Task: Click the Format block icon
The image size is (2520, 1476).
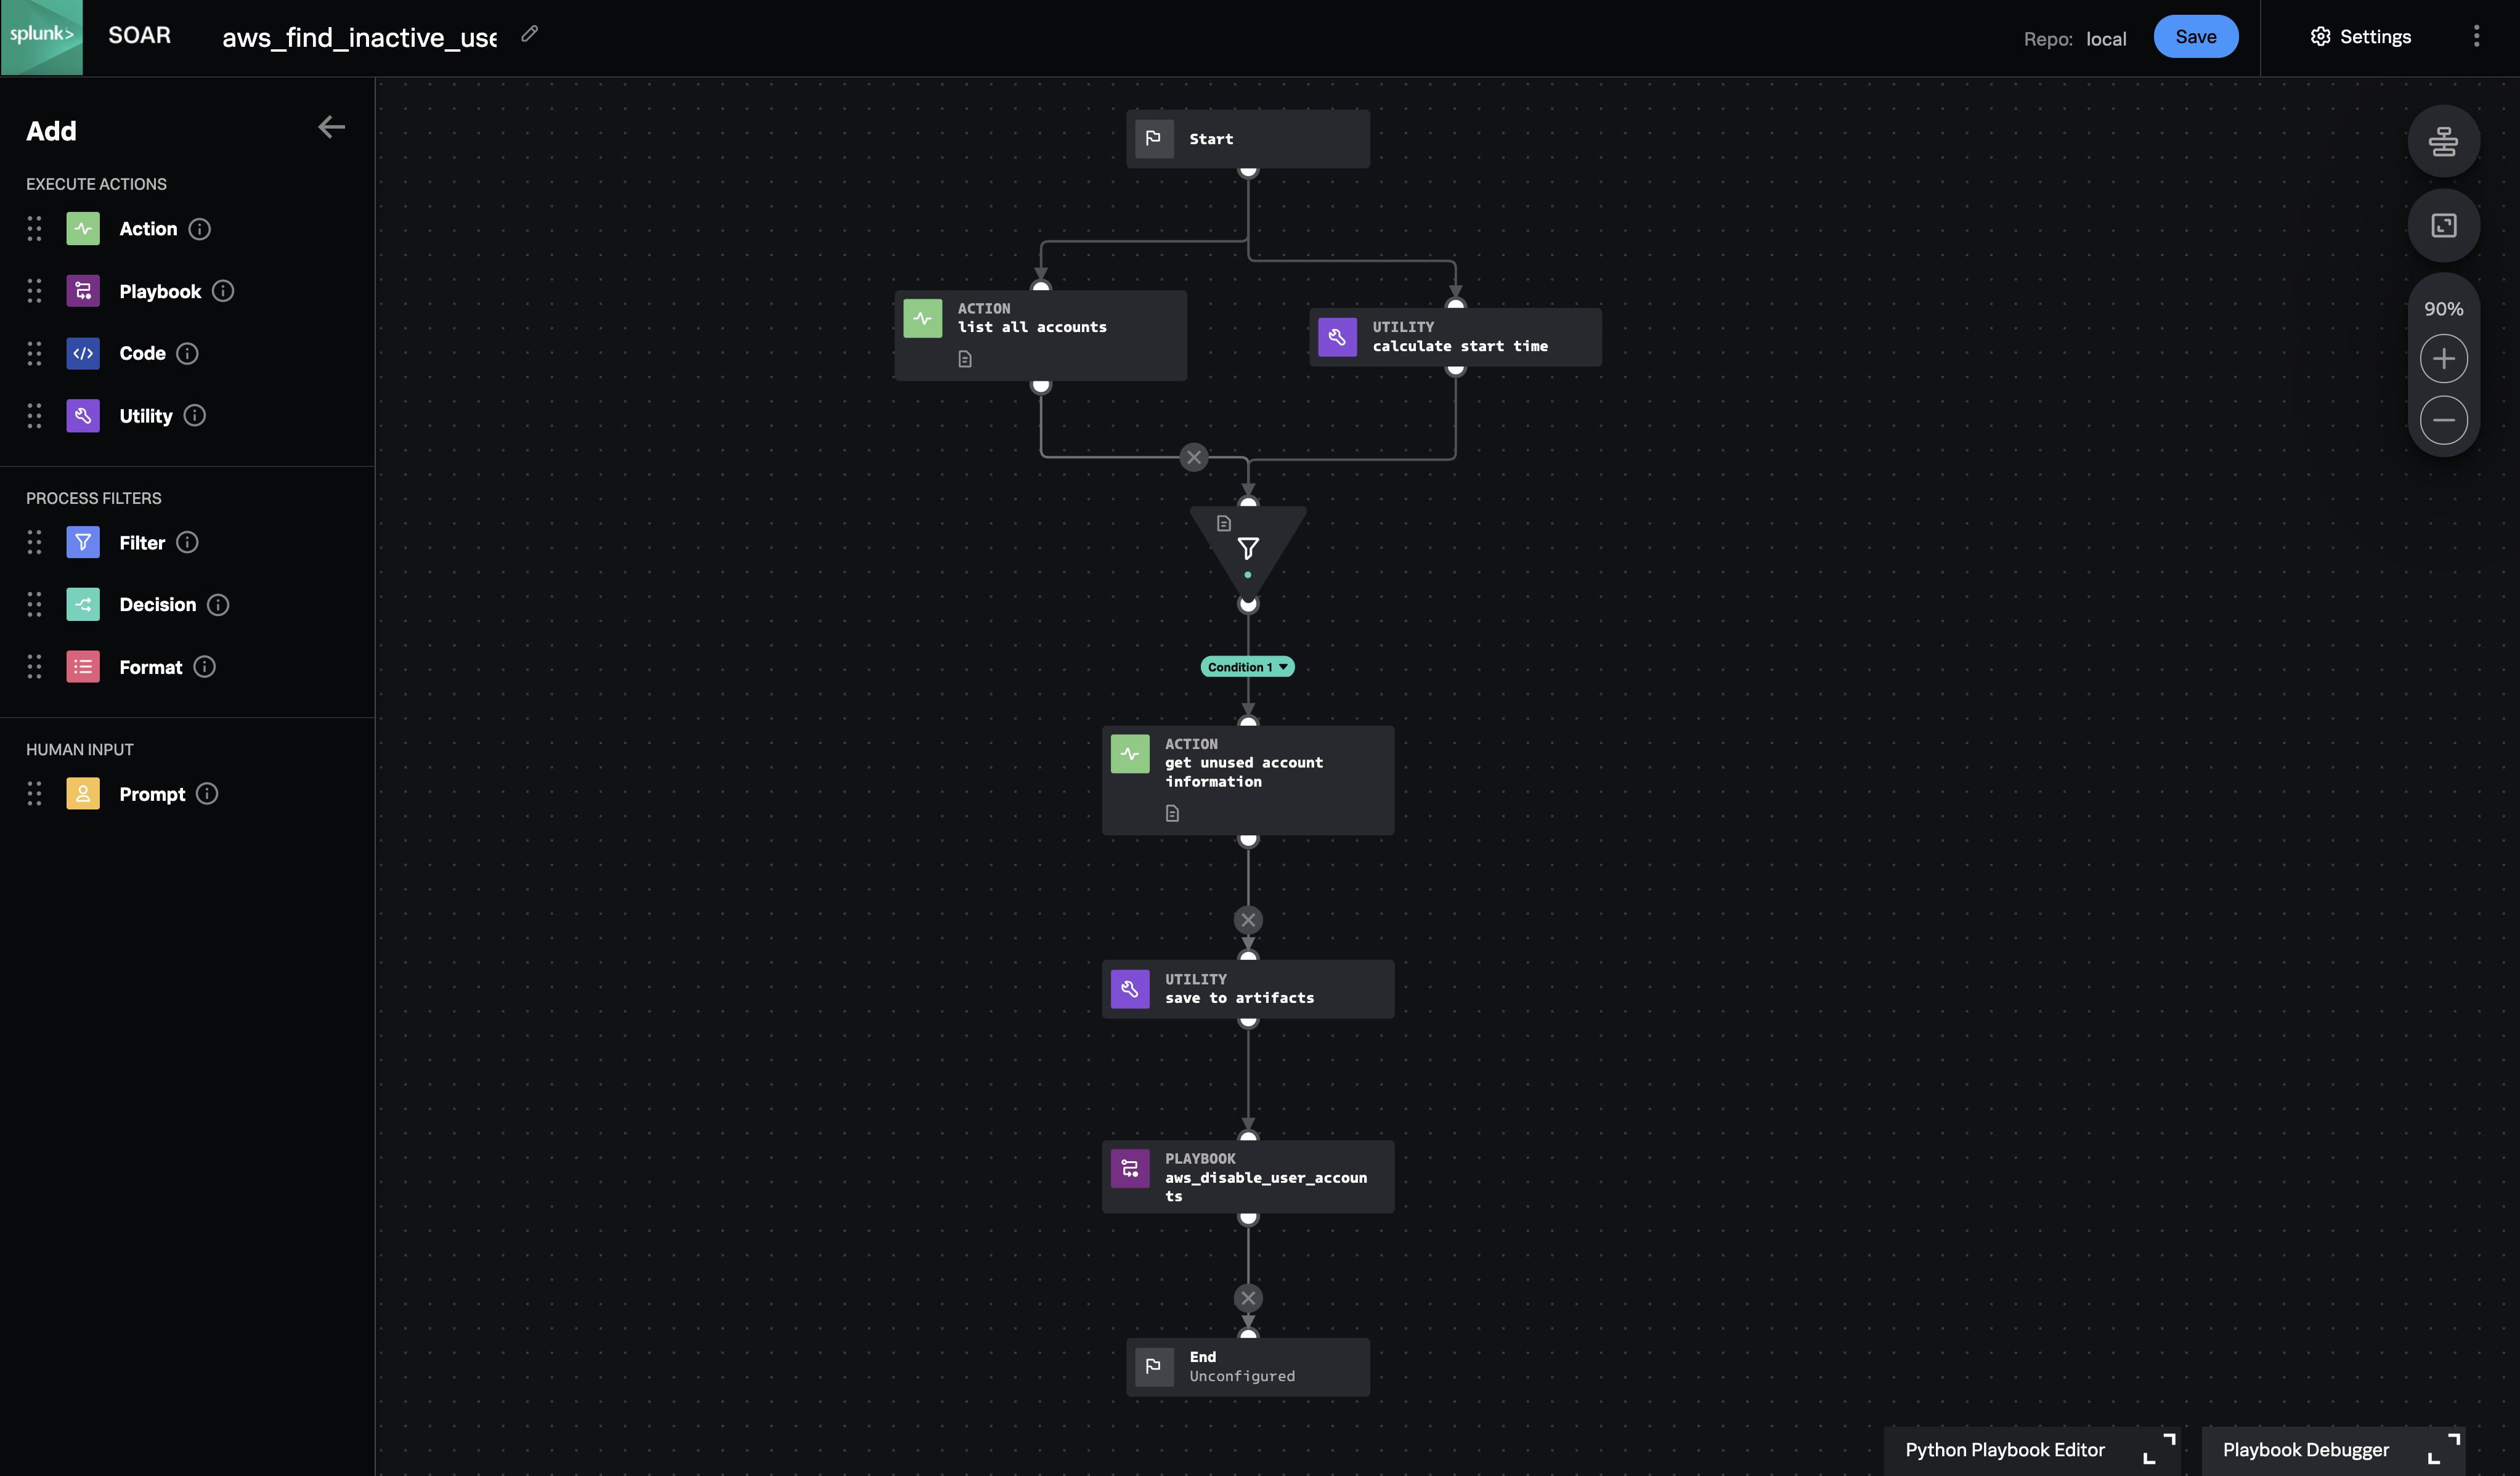Action: click(83, 667)
